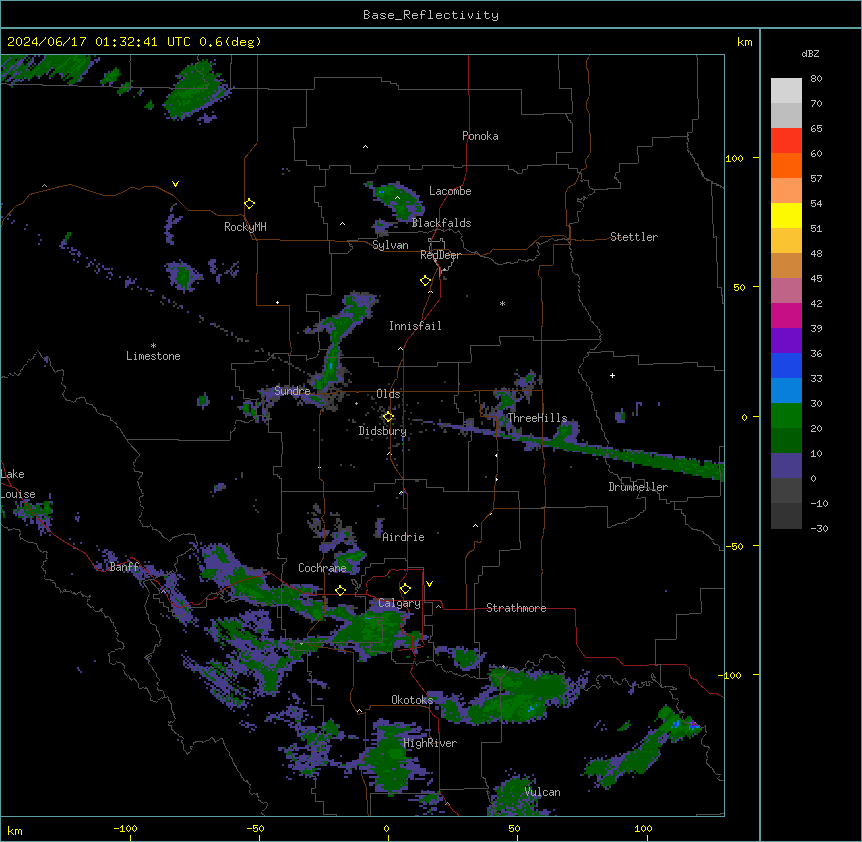The image size is (862, 842).
Task: Click the green echo cell west of Lacombe
Action: click(x=398, y=201)
